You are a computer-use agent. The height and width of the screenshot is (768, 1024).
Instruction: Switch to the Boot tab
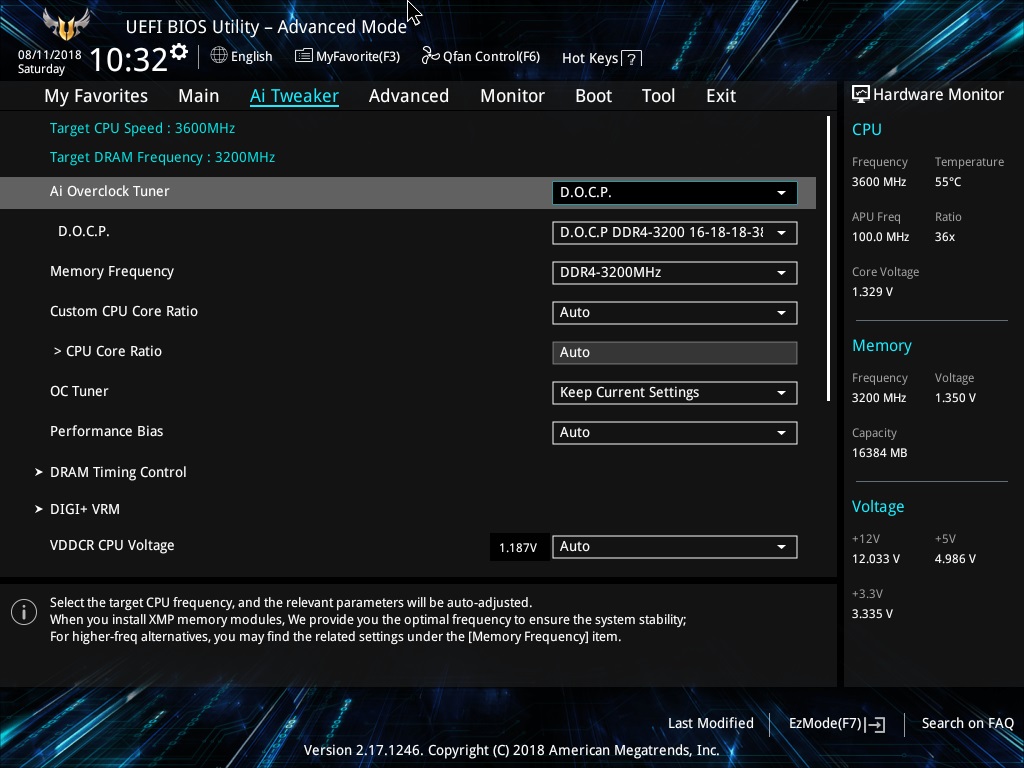pyautogui.click(x=593, y=96)
